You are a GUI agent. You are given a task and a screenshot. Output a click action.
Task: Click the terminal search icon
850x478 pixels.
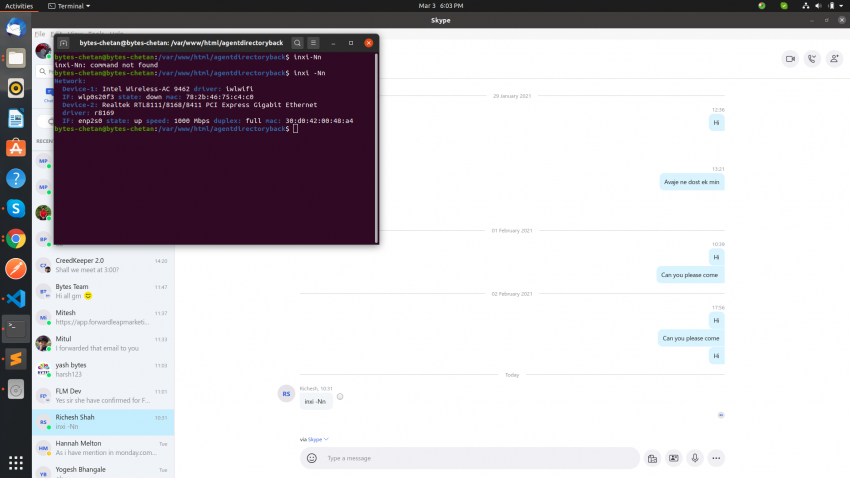pyautogui.click(x=298, y=43)
